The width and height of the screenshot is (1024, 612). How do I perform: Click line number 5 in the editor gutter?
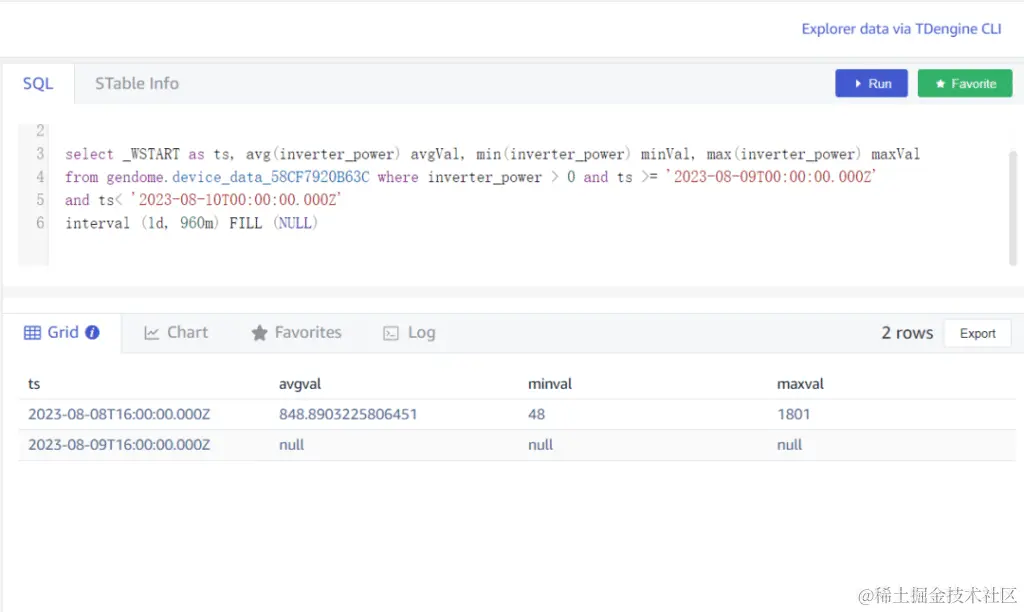point(38,200)
